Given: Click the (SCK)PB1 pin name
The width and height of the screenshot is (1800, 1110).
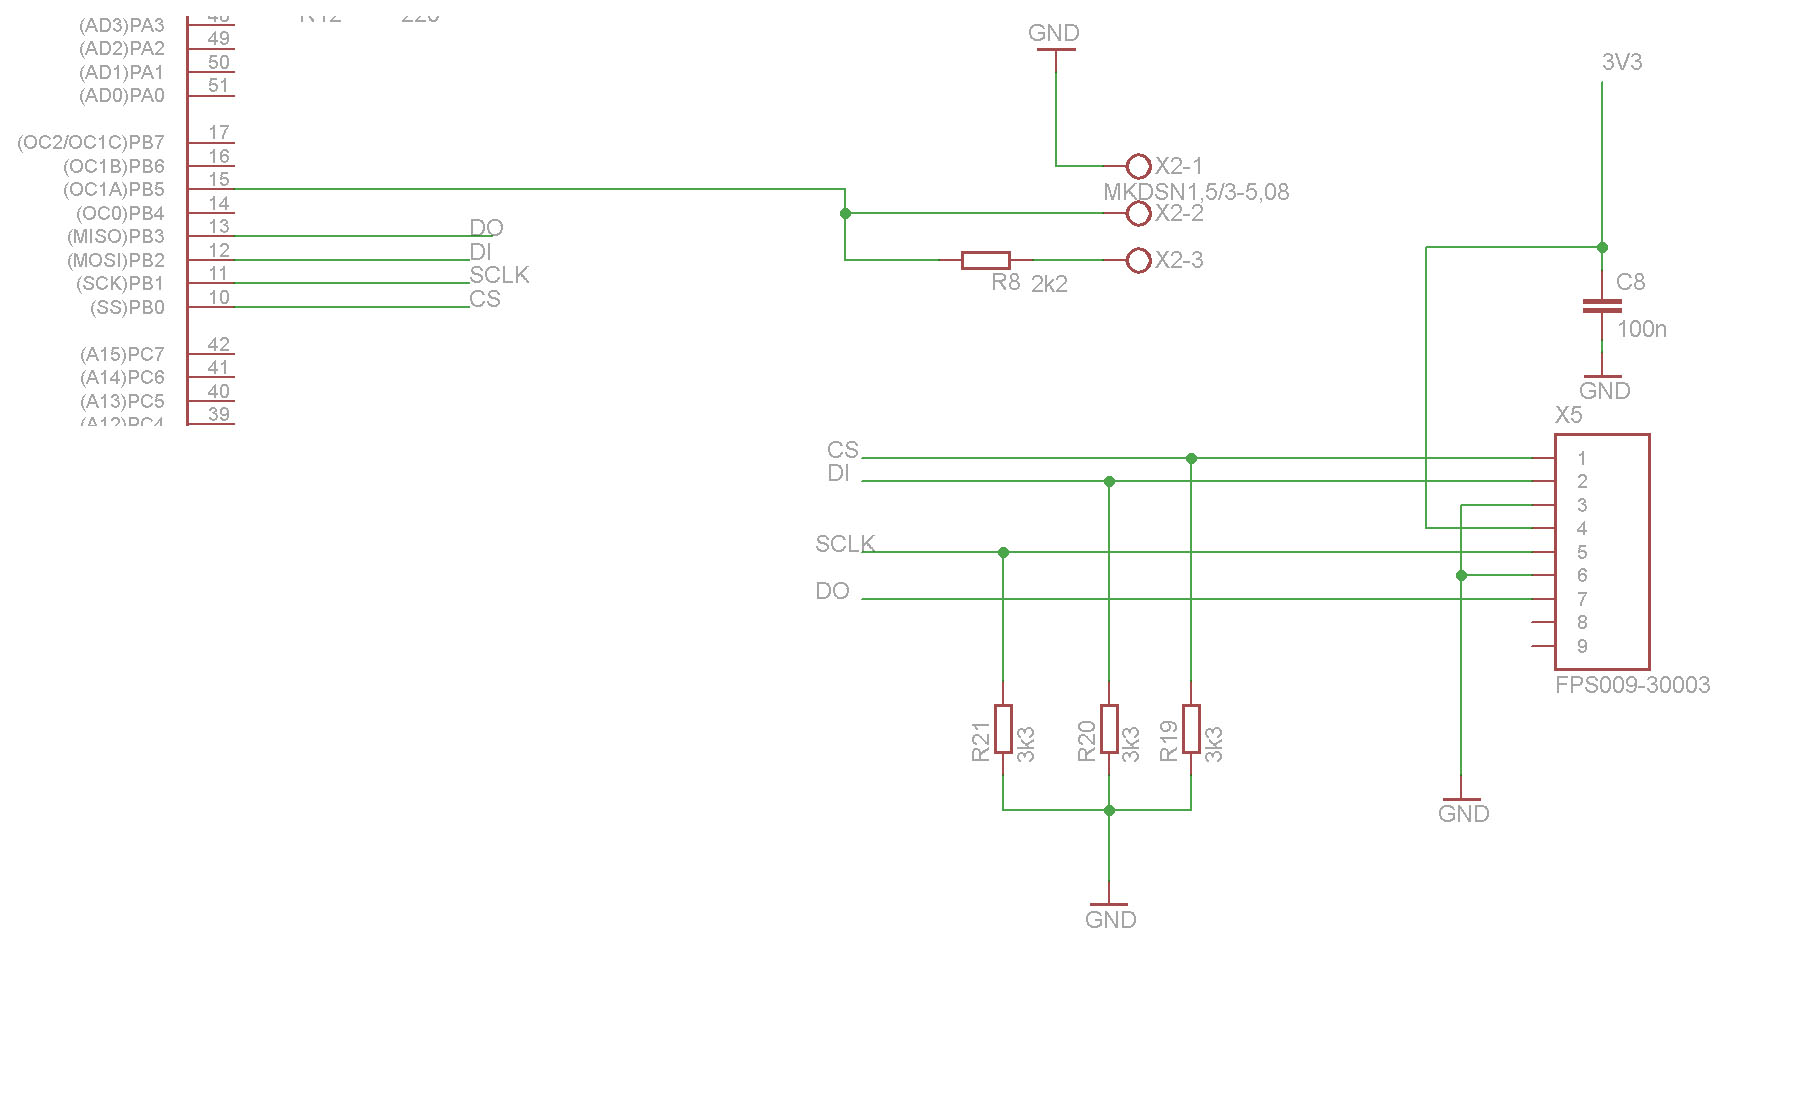Looking at the screenshot, I should coord(120,283).
